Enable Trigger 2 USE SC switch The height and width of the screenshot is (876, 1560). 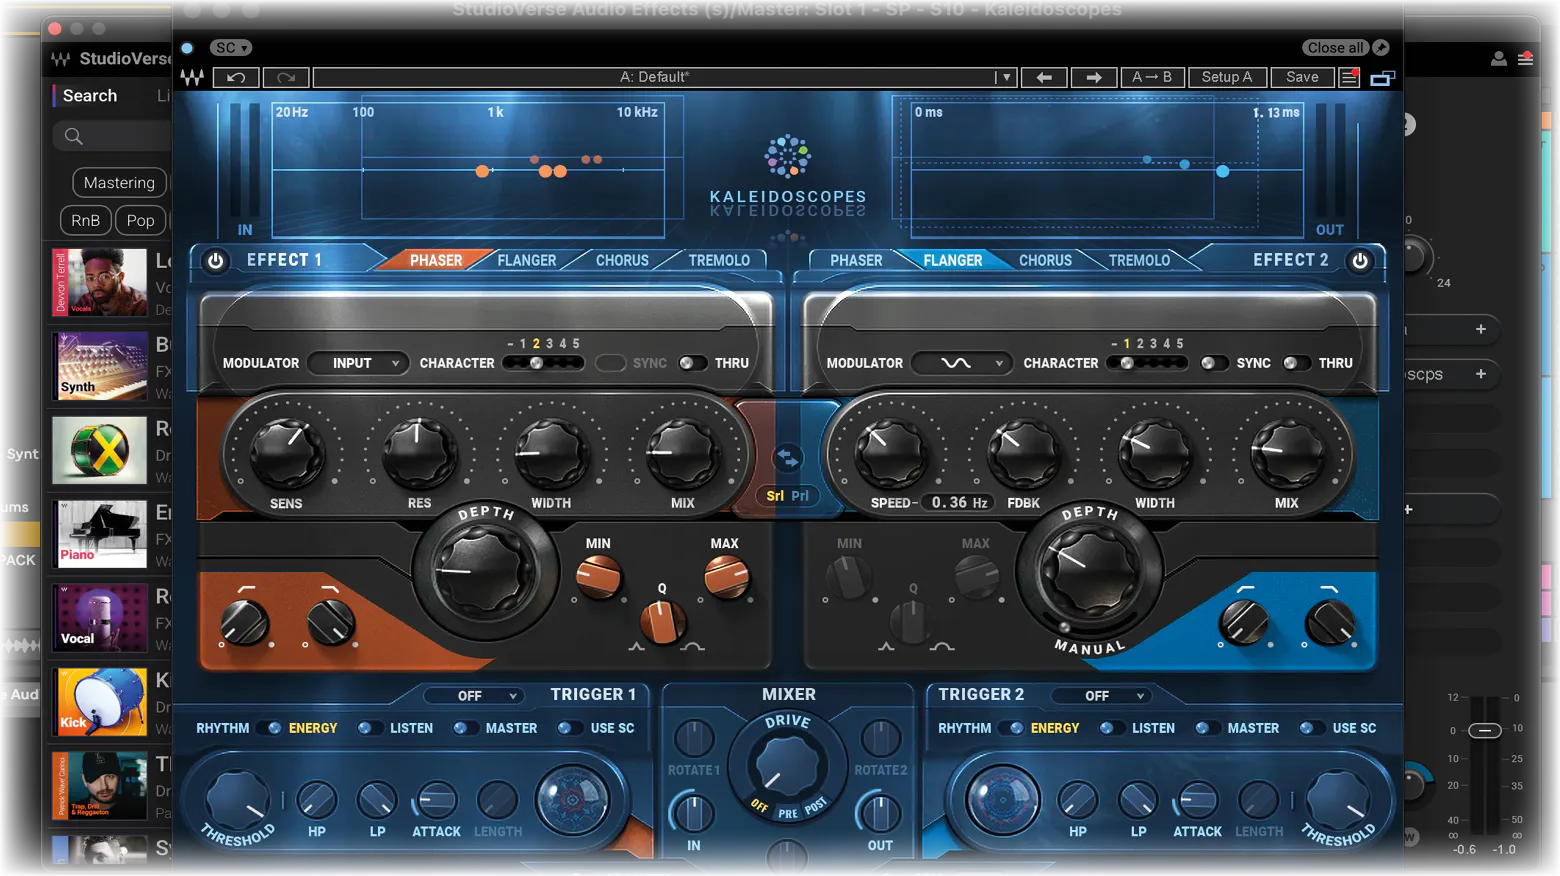1311,728
